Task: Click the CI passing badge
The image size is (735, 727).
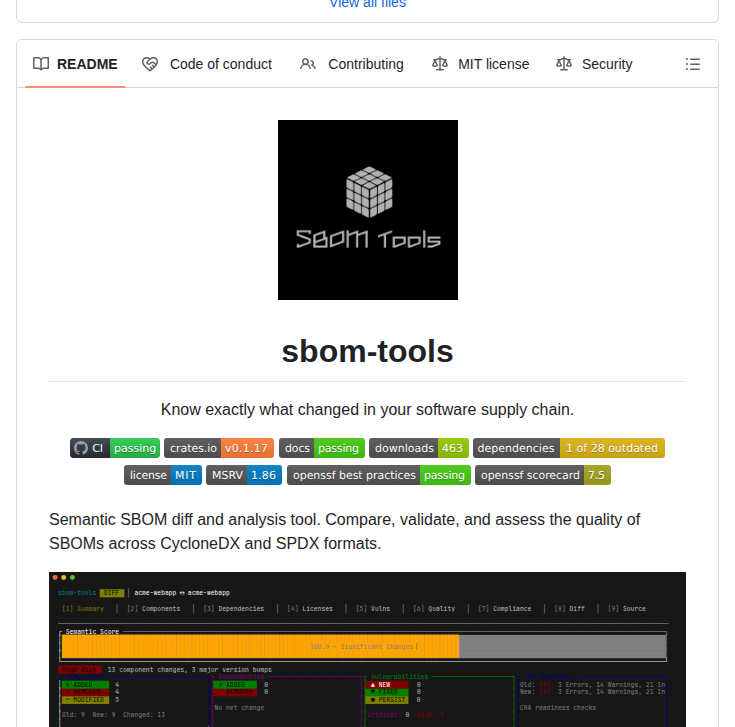Action: (x=115, y=448)
